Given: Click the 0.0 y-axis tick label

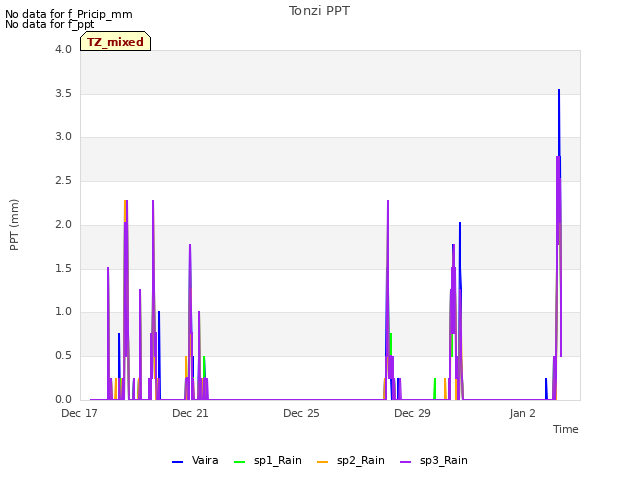Looking at the screenshot, I should coord(63,400).
